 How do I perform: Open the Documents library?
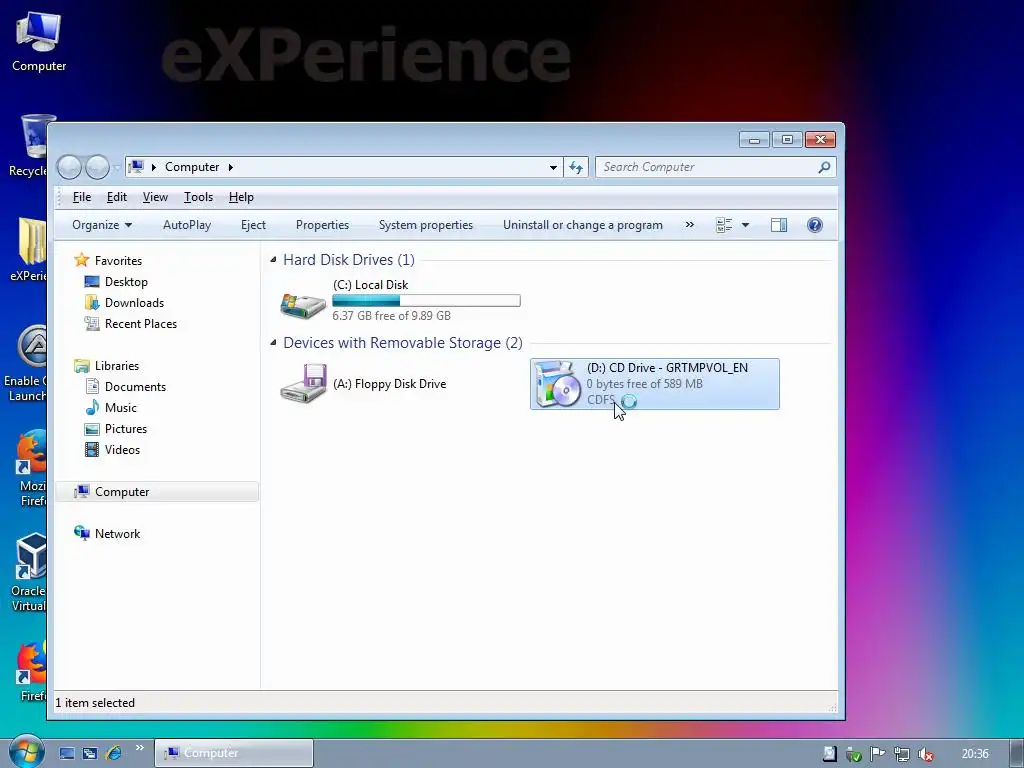tap(135, 387)
